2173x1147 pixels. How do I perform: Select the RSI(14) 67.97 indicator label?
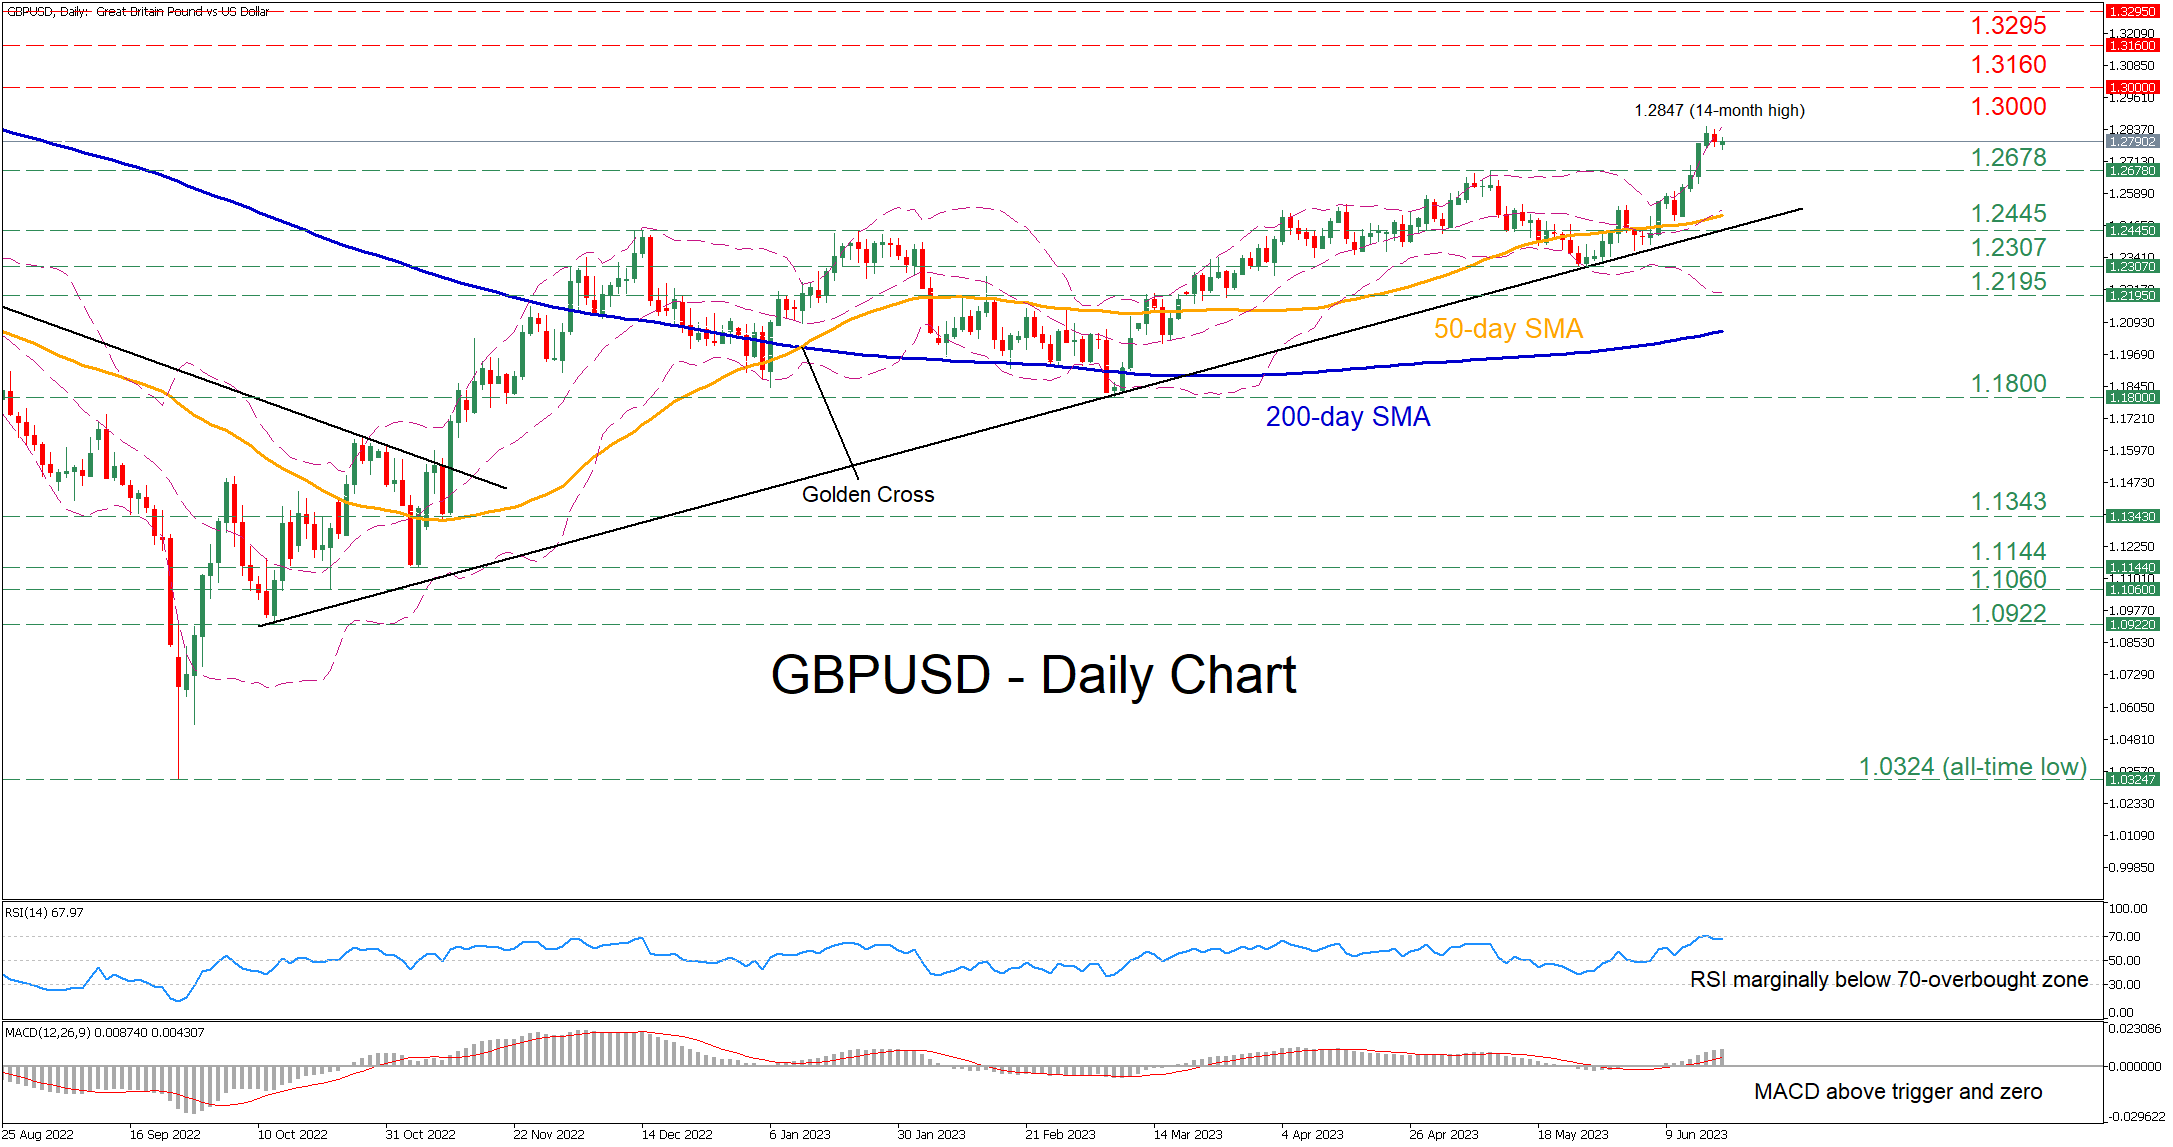44,913
